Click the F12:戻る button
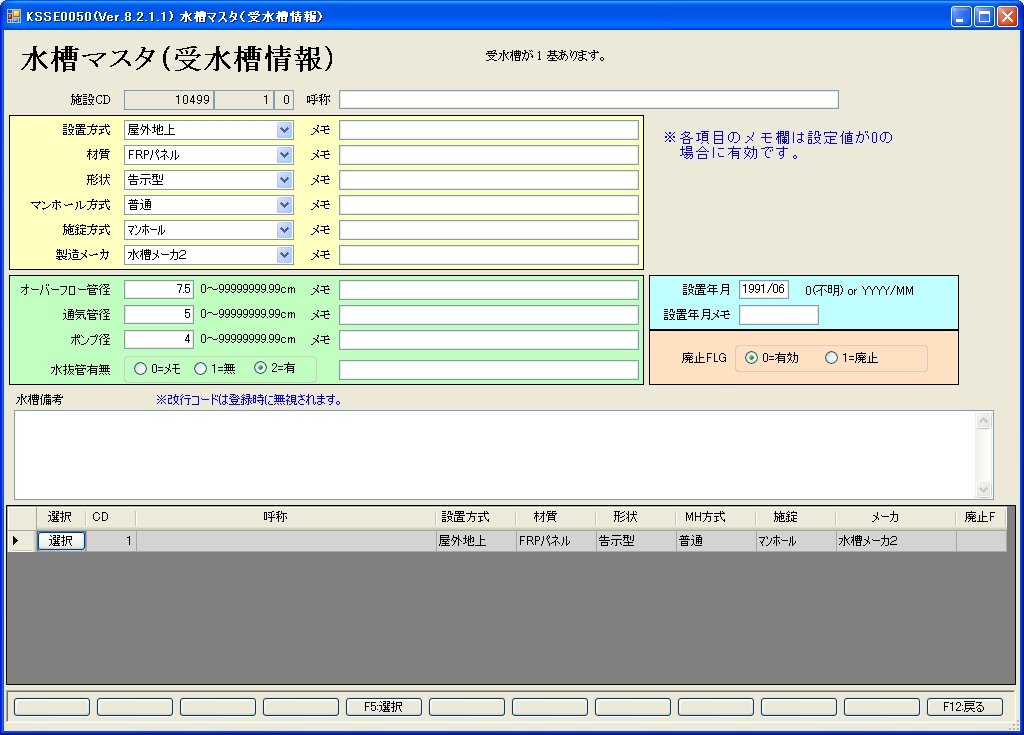Image resolution: width=1024 pixels, height=735 pixels. [x=964, y=707]
